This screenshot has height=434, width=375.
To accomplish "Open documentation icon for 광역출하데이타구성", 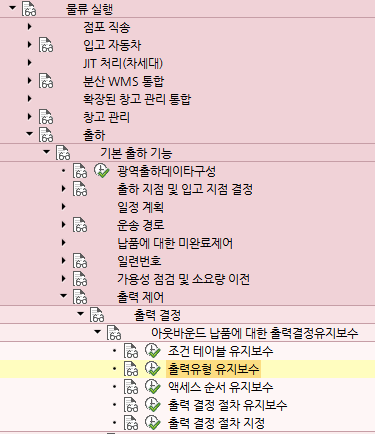I will point(80,171).
